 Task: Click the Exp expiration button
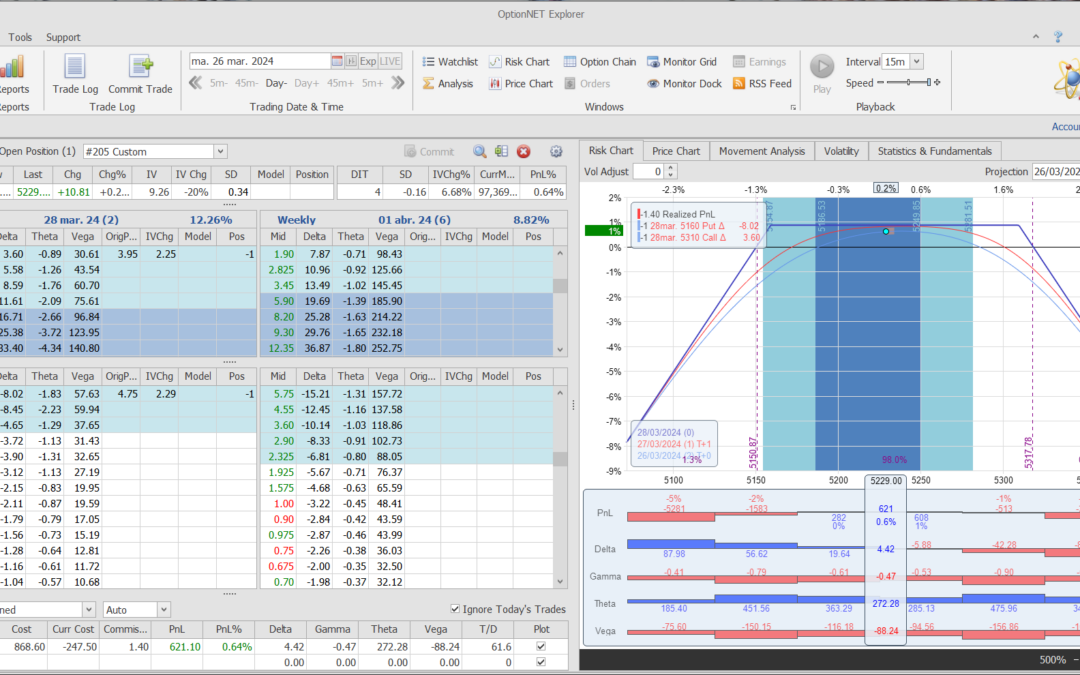tap(368, 61)
